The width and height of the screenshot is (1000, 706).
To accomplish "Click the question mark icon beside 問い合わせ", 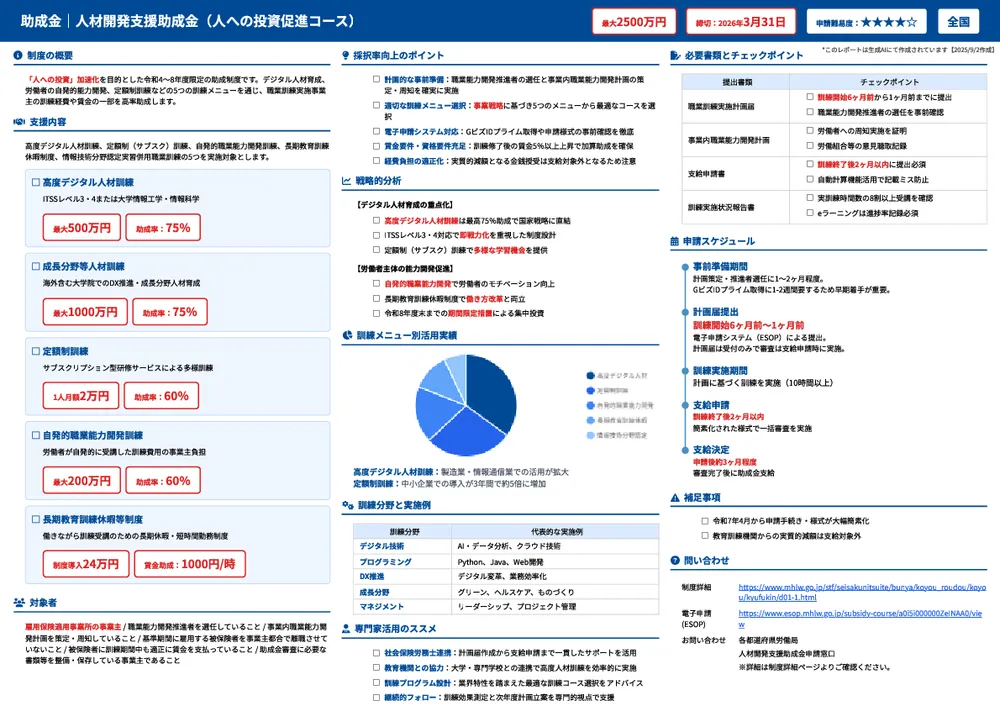I will tap(675, 561).
